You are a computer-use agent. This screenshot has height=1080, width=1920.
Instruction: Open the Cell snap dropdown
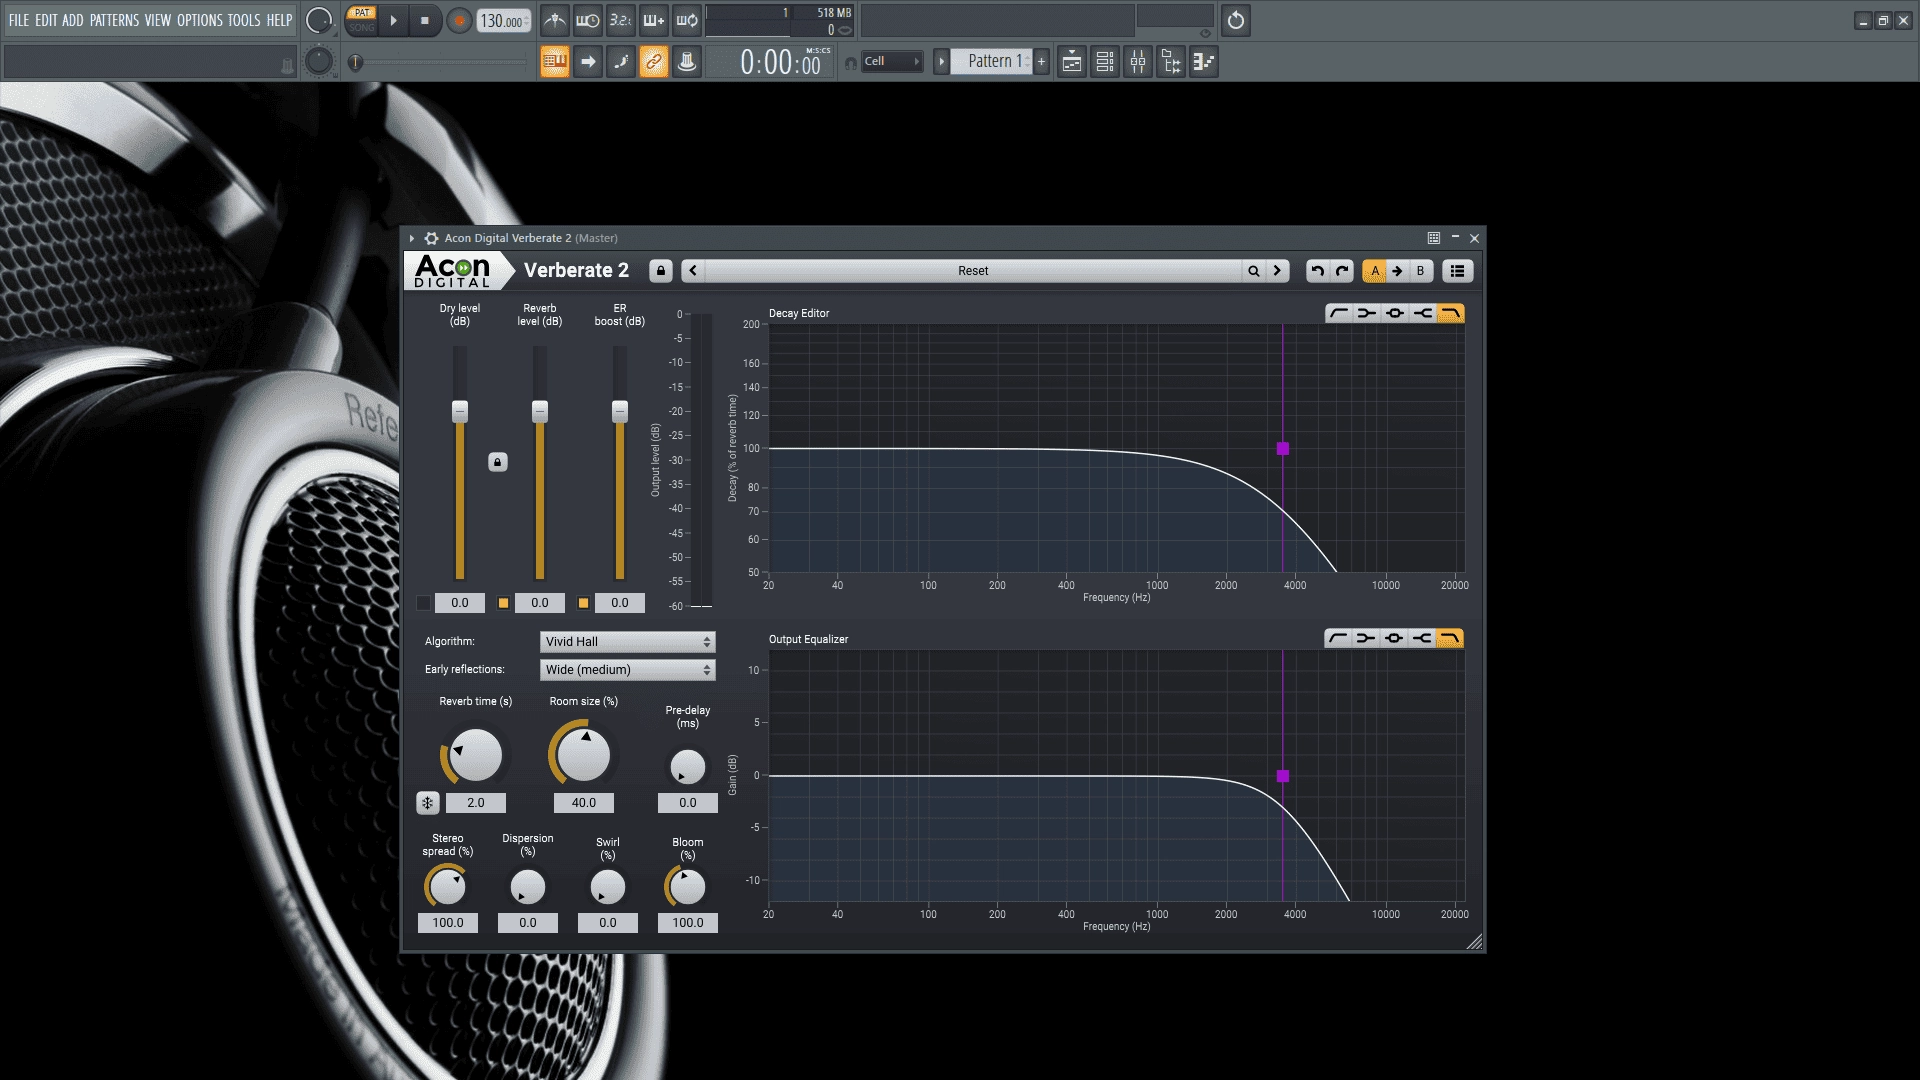892,62
